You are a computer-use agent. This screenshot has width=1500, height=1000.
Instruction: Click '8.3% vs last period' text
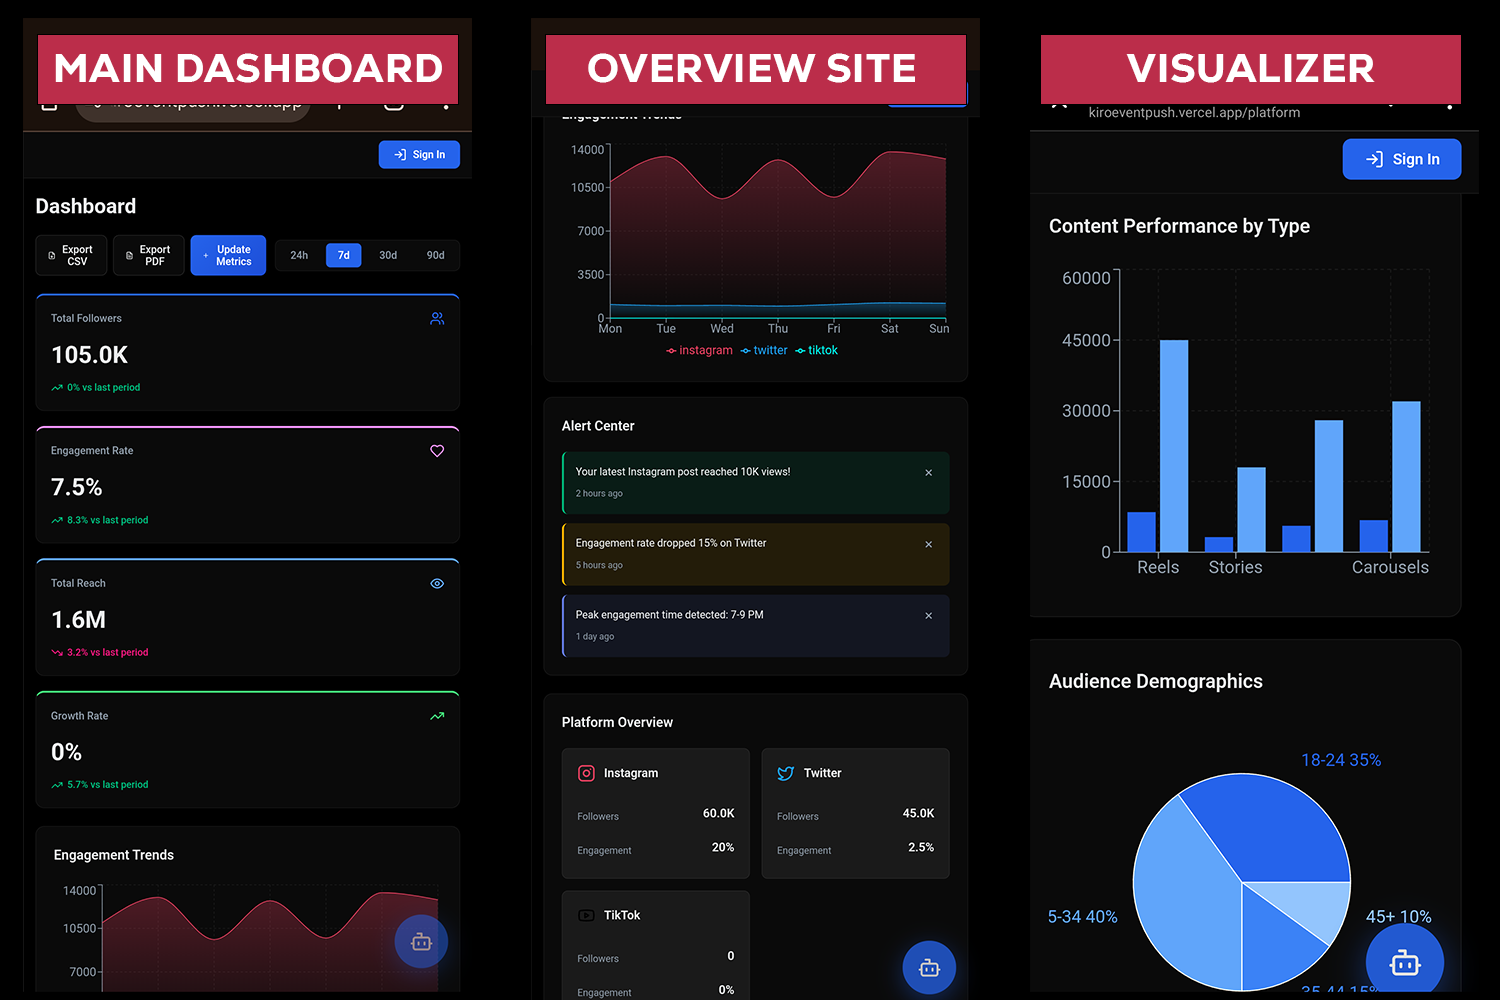107,520
